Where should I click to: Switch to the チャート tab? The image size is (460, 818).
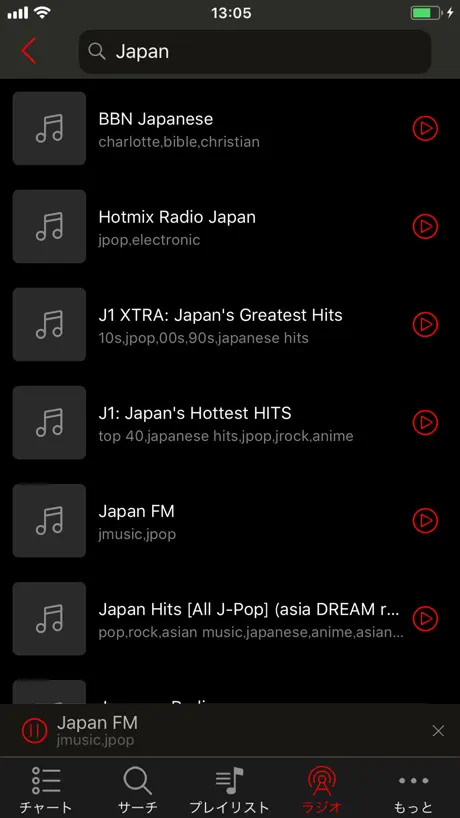point(46,789)
